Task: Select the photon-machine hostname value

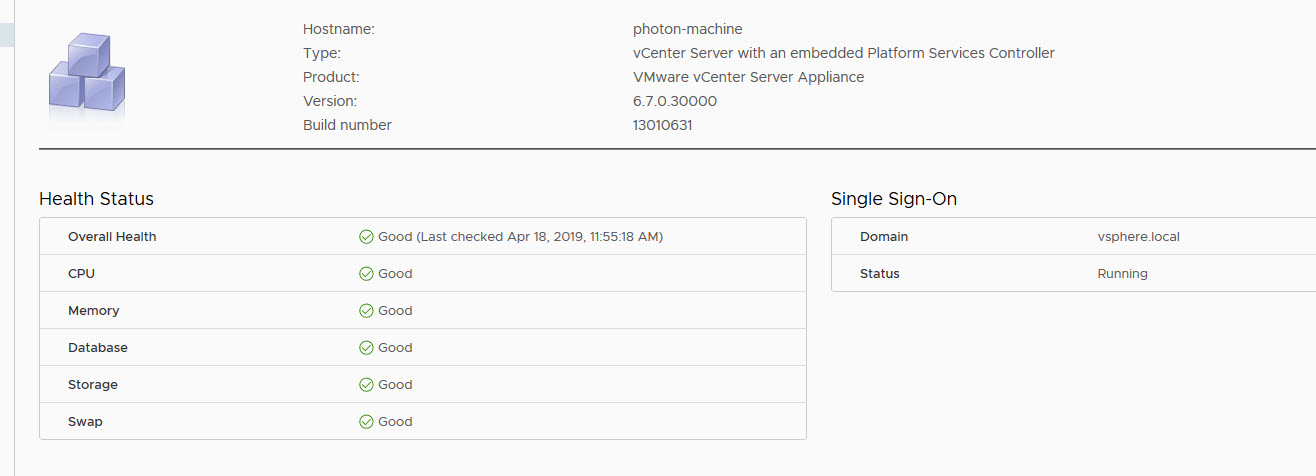Action: point(687,29)
